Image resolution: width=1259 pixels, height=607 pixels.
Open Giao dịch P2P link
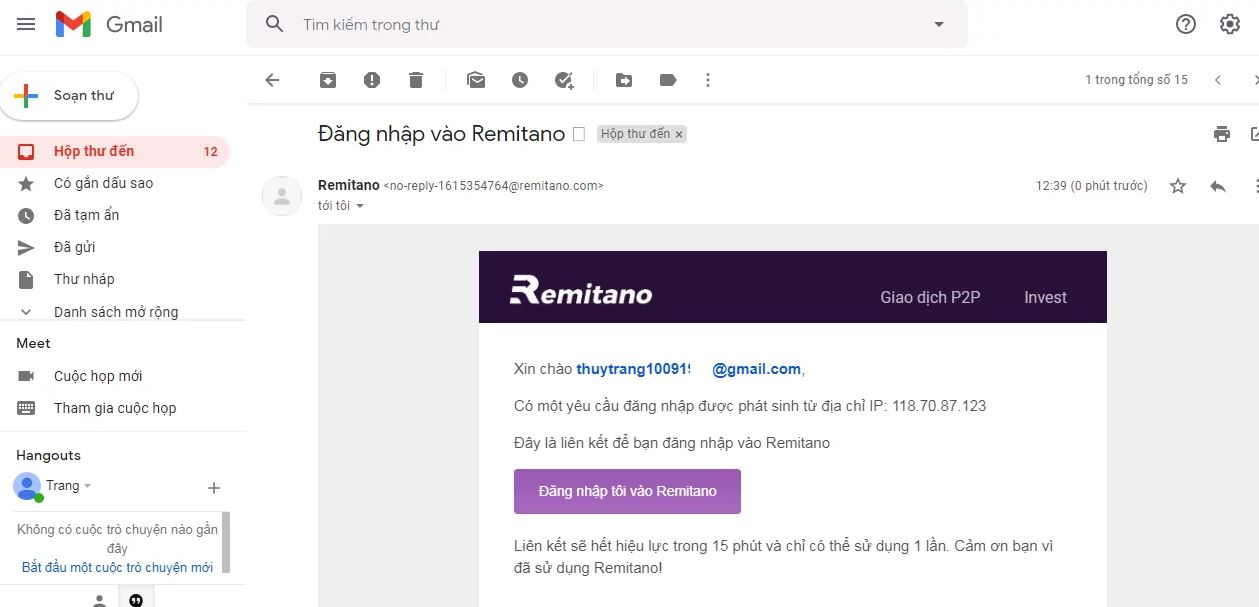(x=930, y=297)
